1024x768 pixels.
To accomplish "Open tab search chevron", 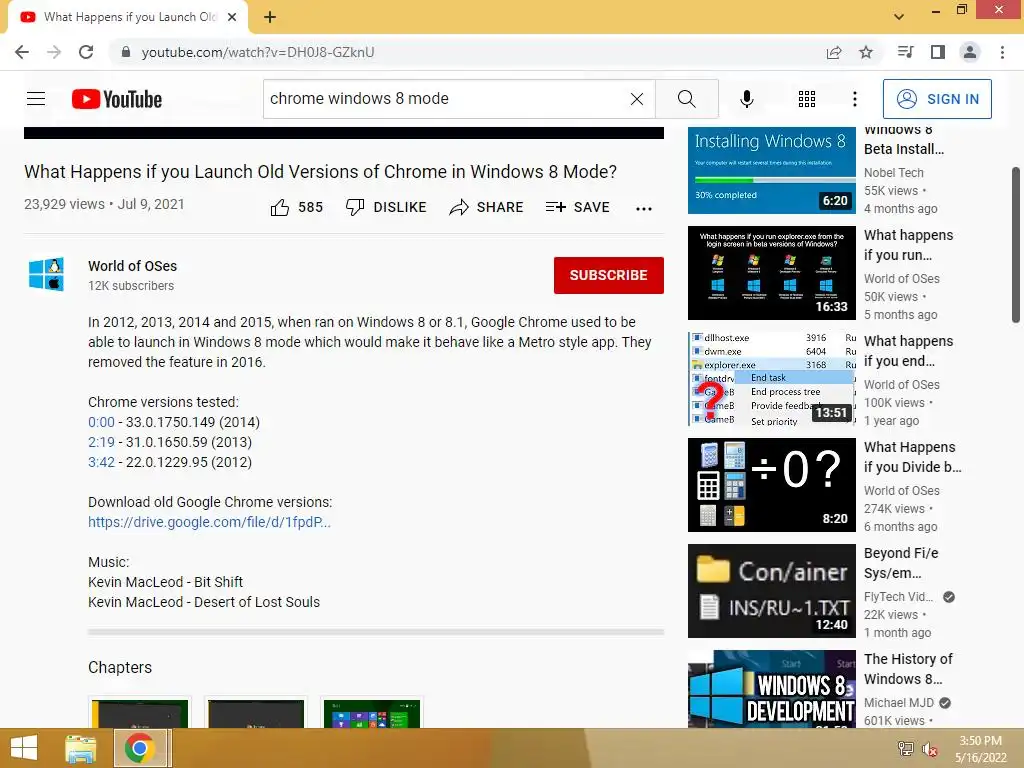I will (x=899, y=17).
